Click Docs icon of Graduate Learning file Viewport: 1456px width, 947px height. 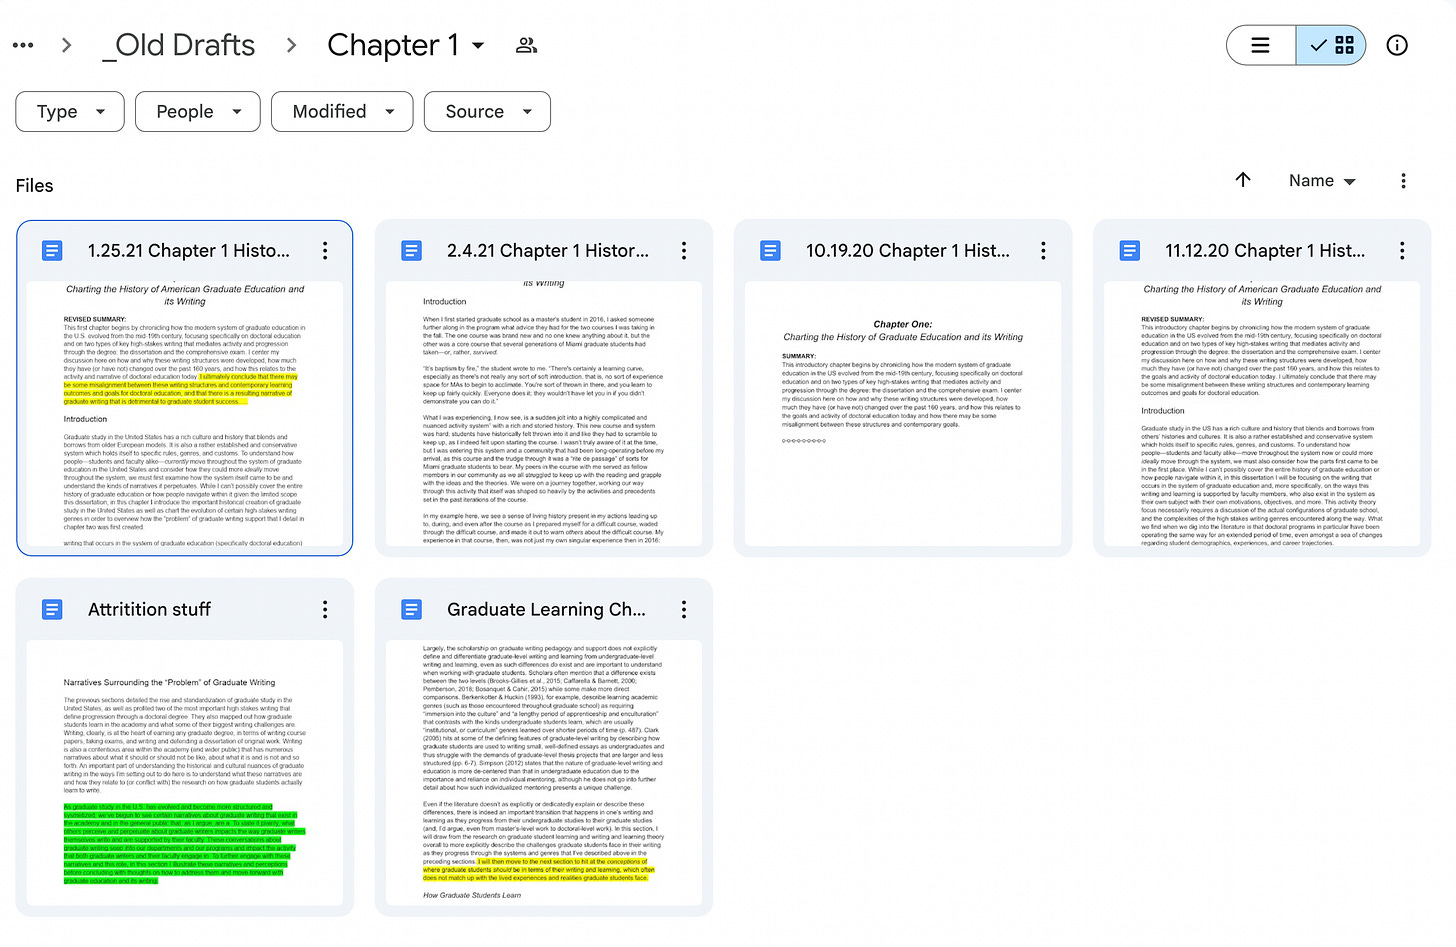(x=411, y=610)
